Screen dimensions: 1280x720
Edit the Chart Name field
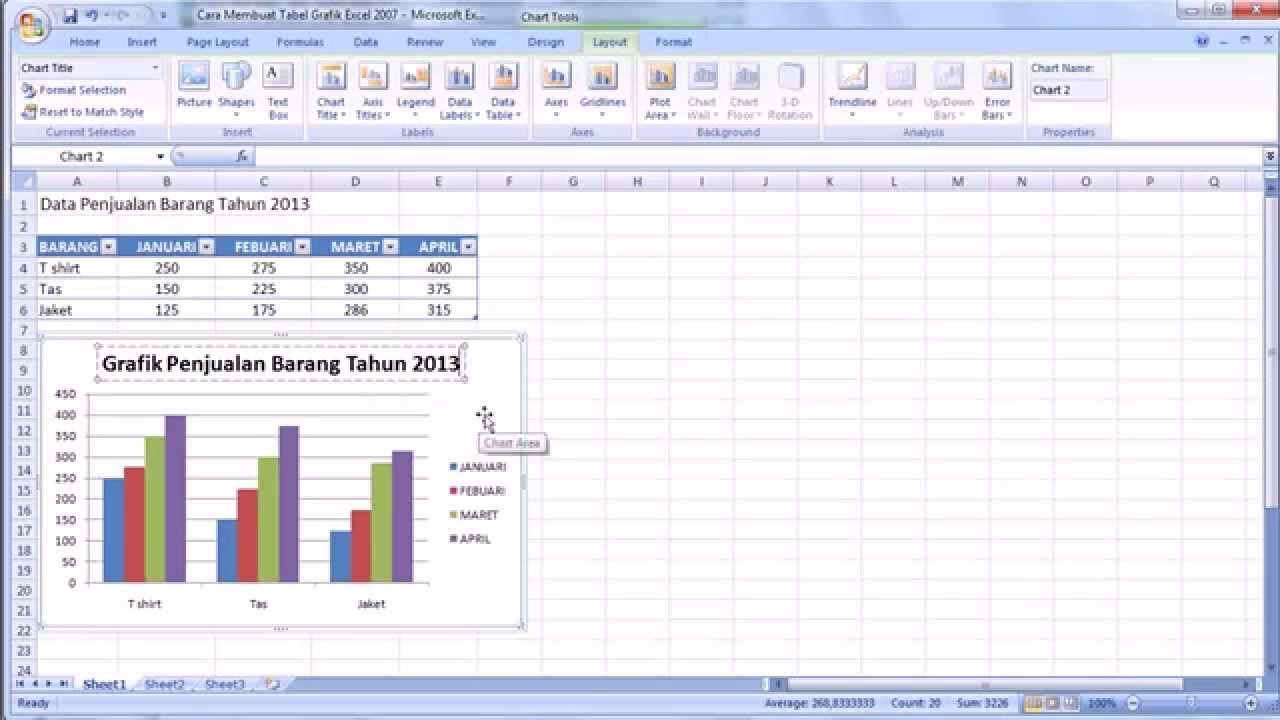tap(1069, 90)
